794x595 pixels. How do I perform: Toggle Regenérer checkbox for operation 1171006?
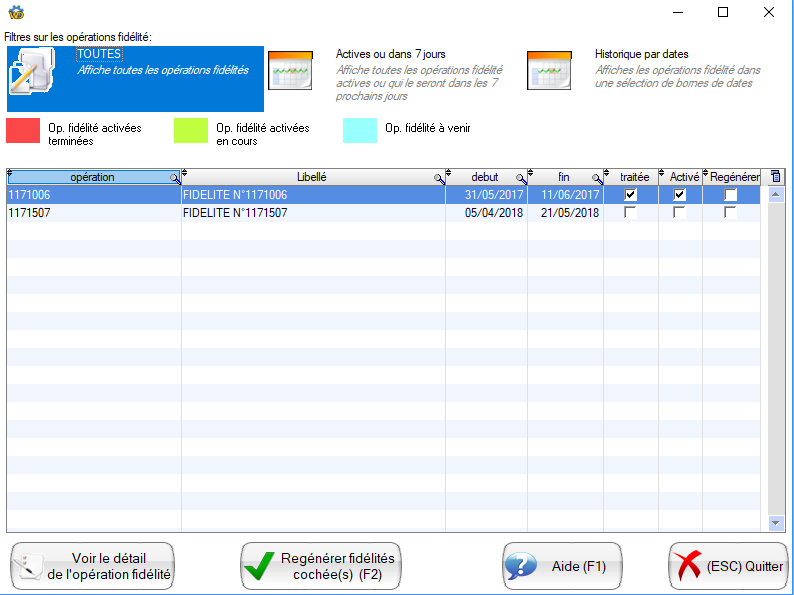[x=731, y=195]
